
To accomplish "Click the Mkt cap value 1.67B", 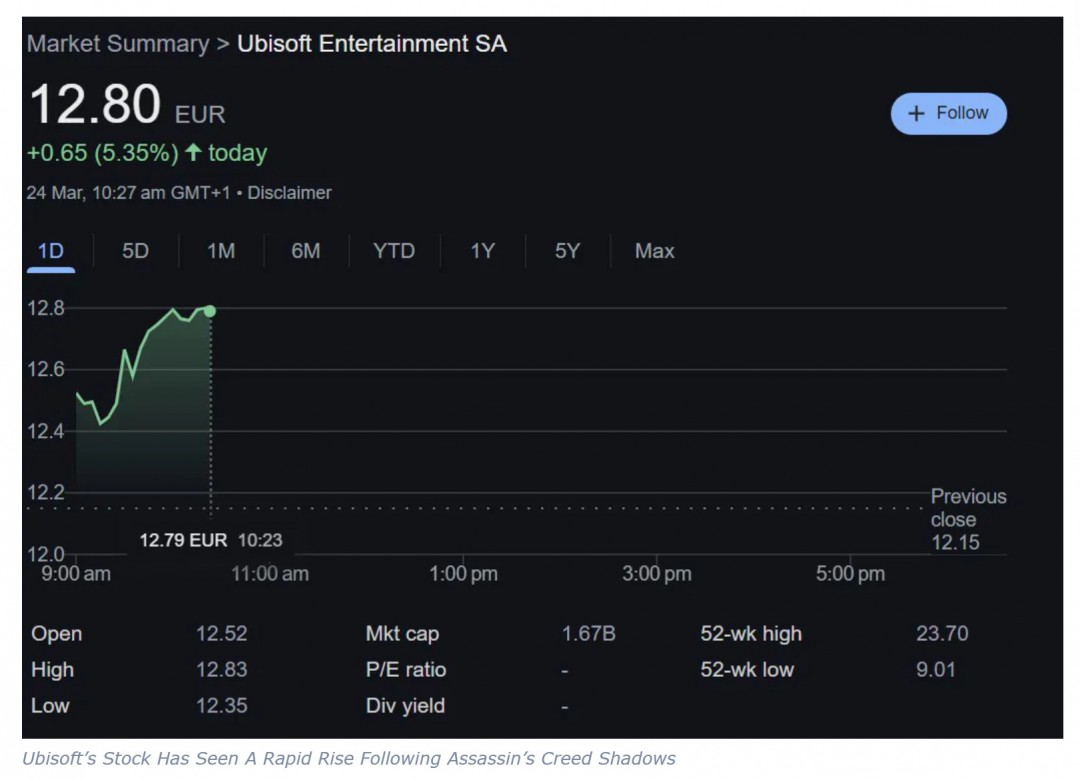I will tap(589, 633).
